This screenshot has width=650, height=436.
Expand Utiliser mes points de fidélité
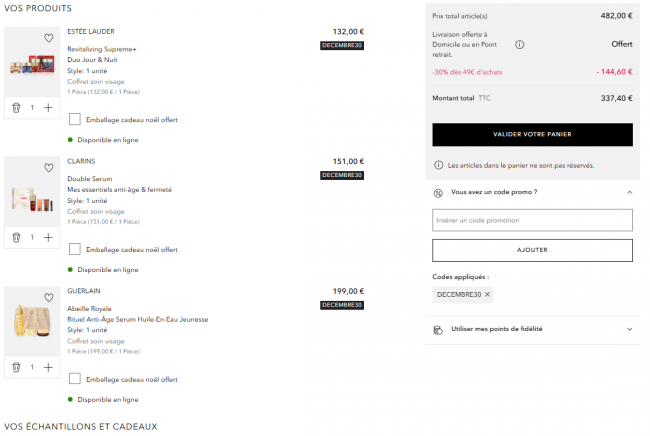pos(629,329)
